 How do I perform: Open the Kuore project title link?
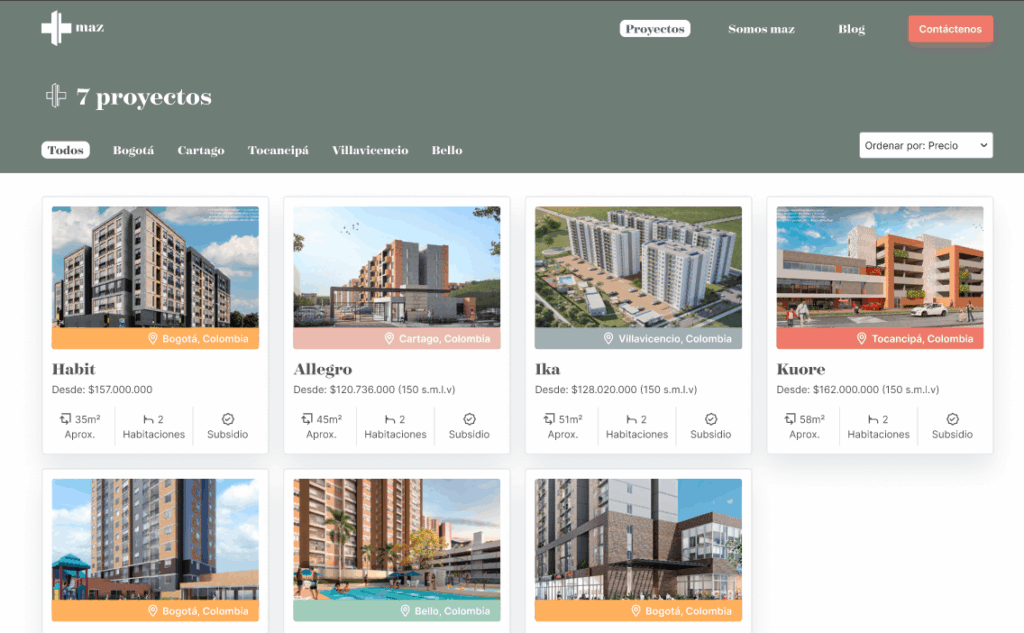(801, 369)
